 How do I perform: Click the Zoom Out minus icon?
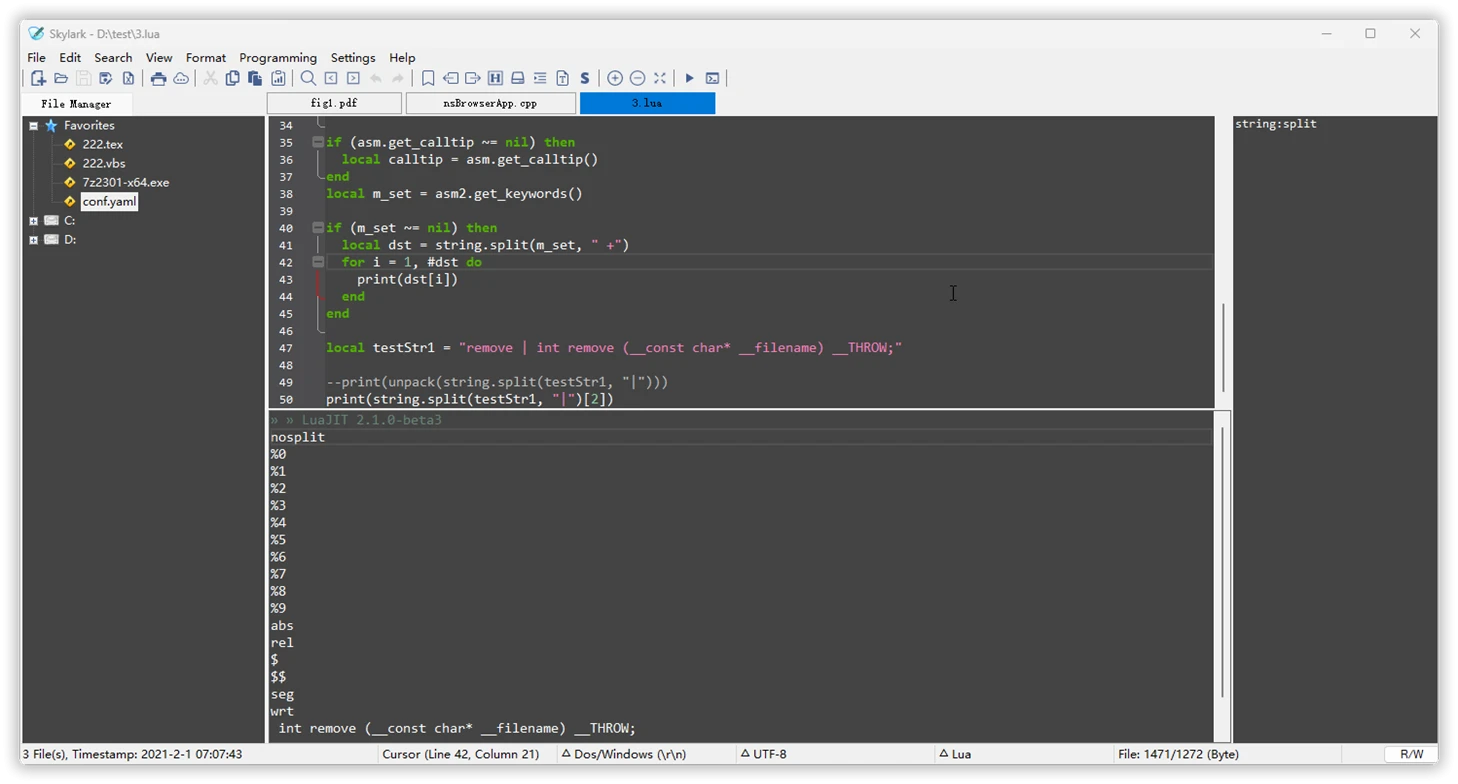pyautogui.click(x=637, y=78)
